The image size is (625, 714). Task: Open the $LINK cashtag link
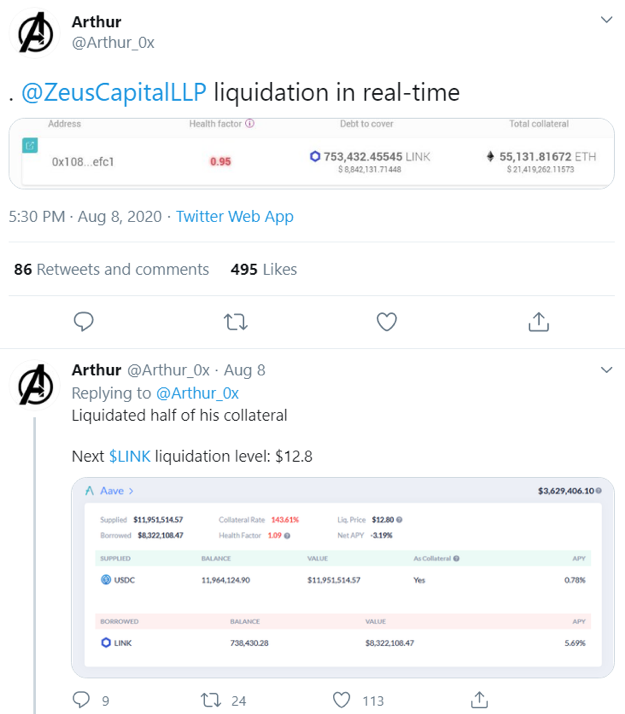130,456
